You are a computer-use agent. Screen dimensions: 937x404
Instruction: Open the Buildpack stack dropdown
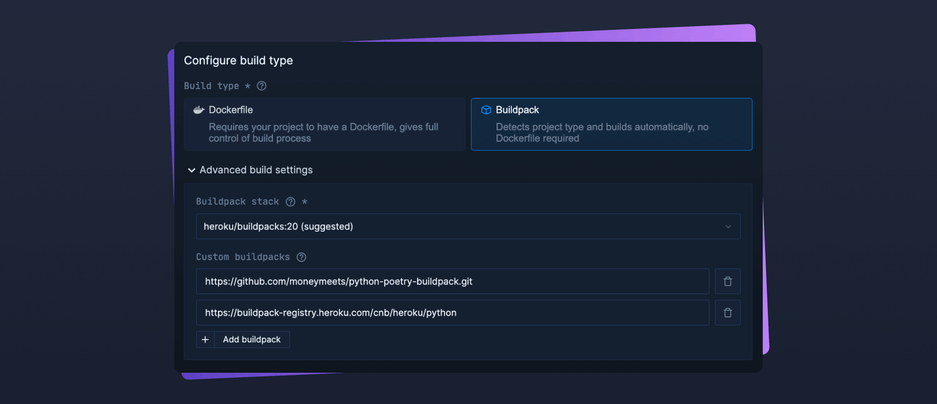point(468,227)
